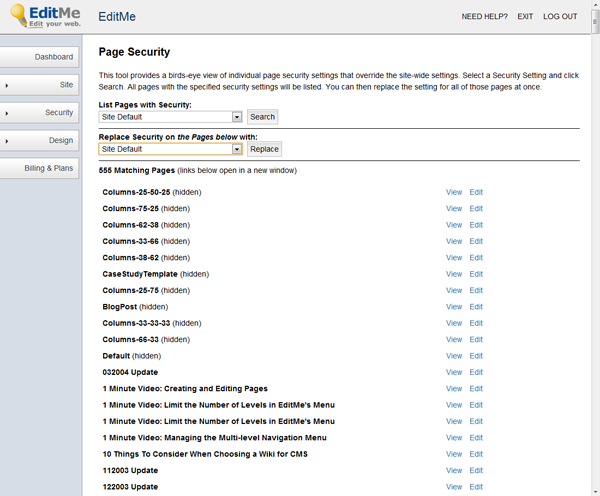Select the Page Security heading
Screen dimensions: 600x496
[134, 52]
